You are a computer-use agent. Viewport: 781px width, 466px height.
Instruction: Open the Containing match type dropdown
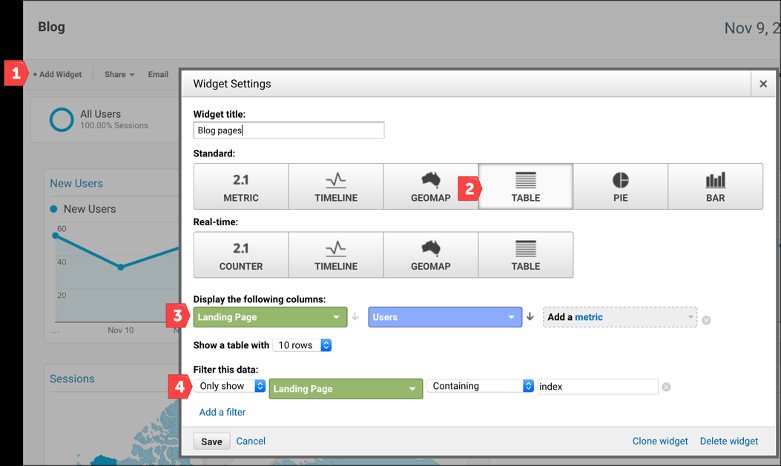481,386
